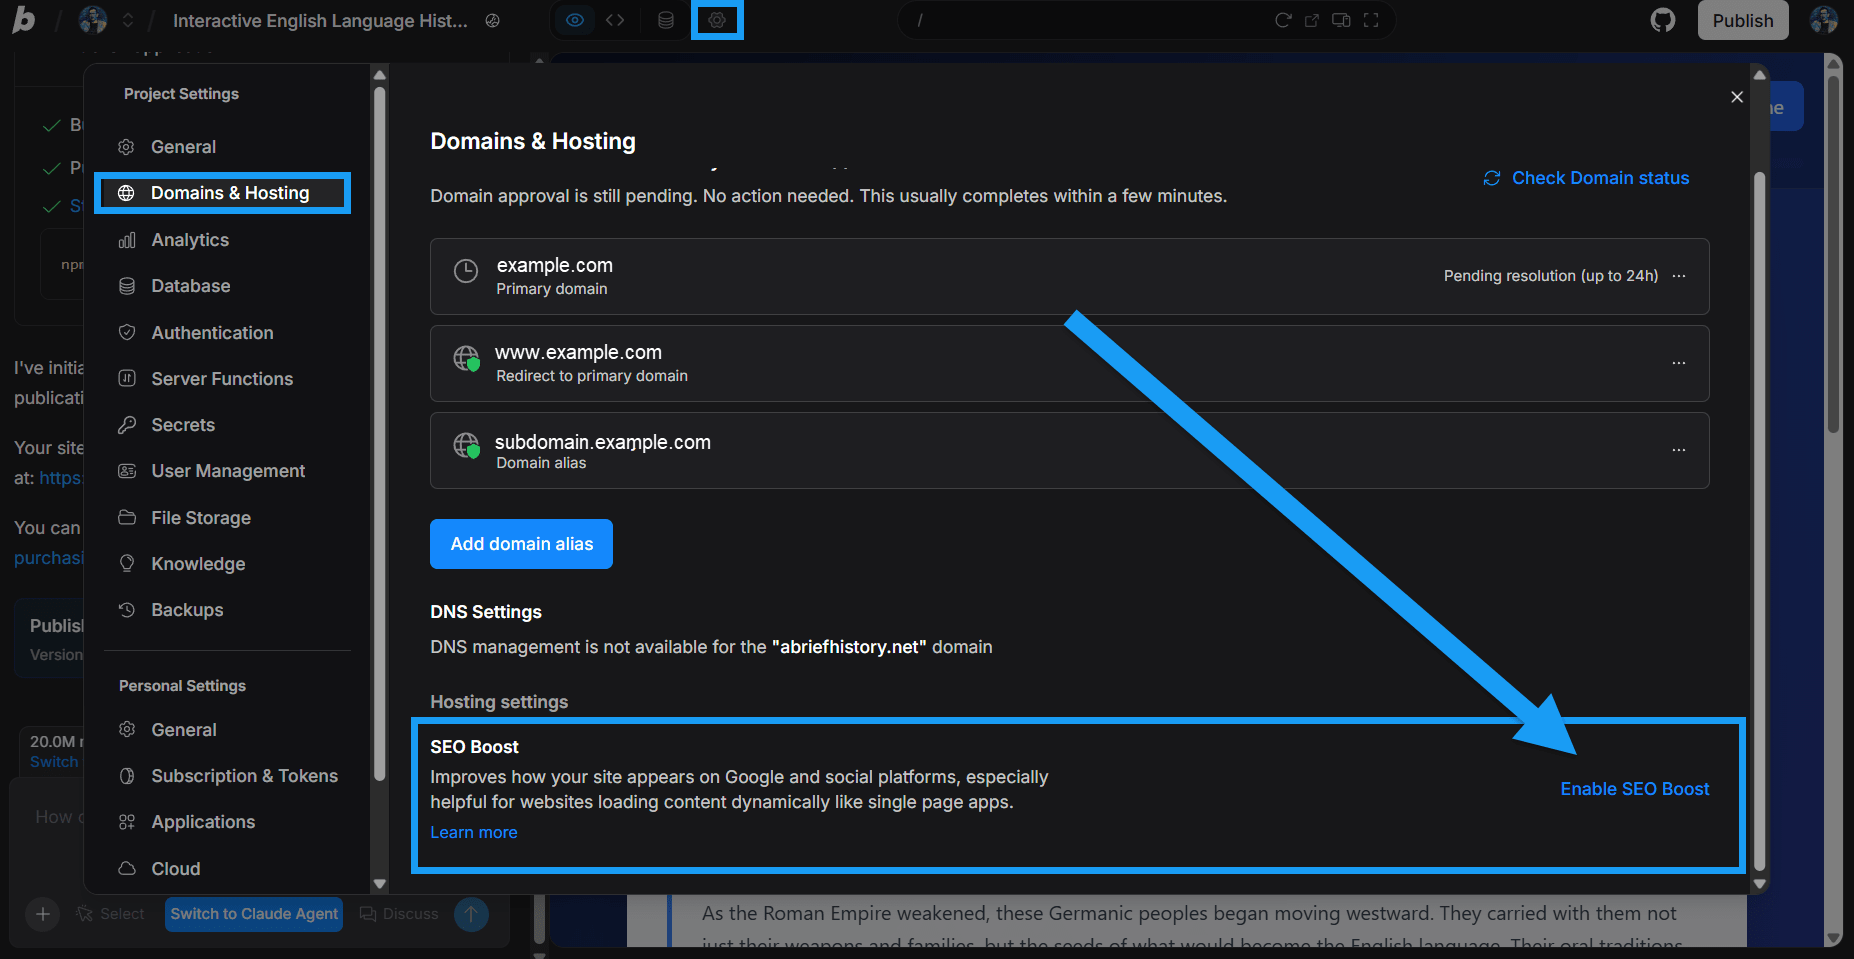
Task: Toggle responsive device preview icon
Action: 1341,19
